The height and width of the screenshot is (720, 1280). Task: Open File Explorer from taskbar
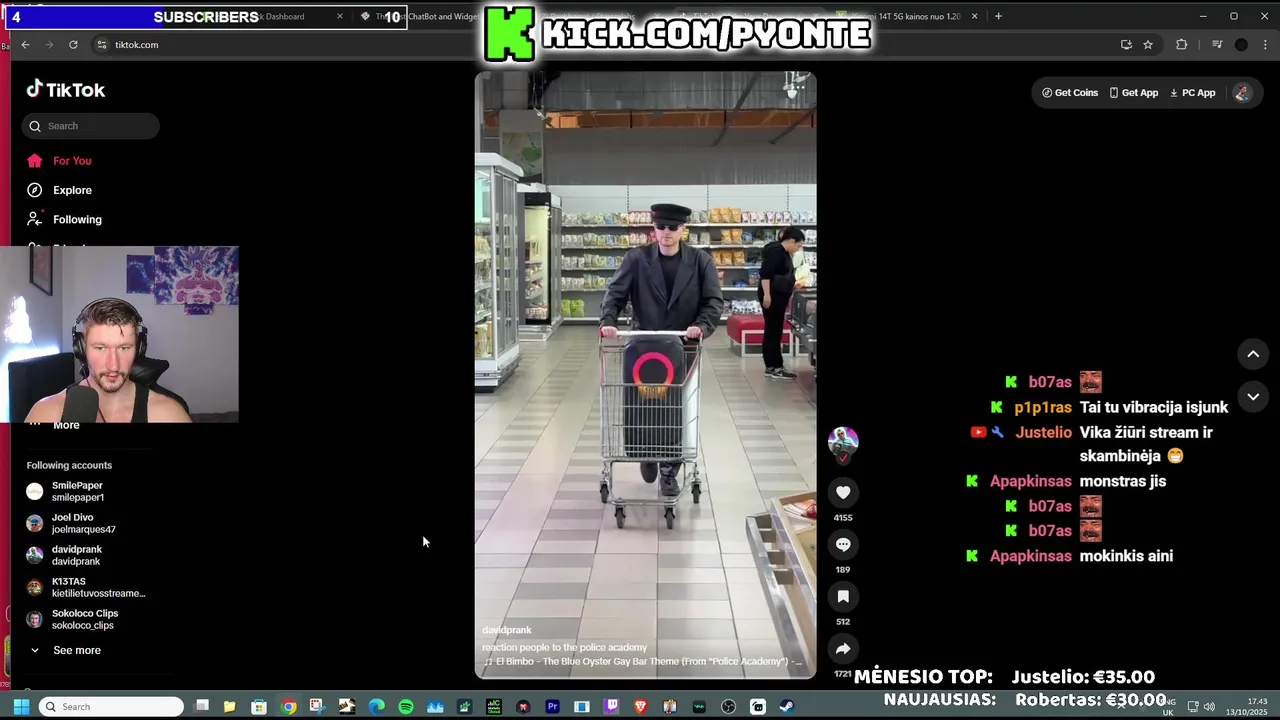(229, 707)
